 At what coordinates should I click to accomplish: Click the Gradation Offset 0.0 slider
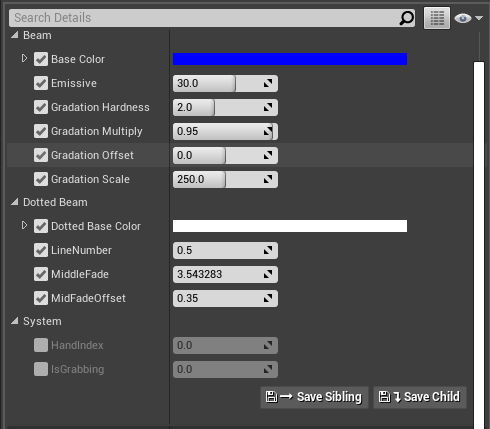[x=225, y=155]
